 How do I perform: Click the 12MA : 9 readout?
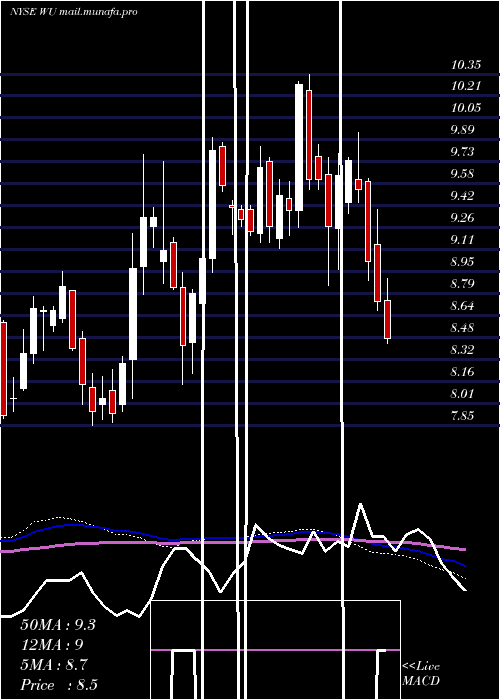point(52,645)
